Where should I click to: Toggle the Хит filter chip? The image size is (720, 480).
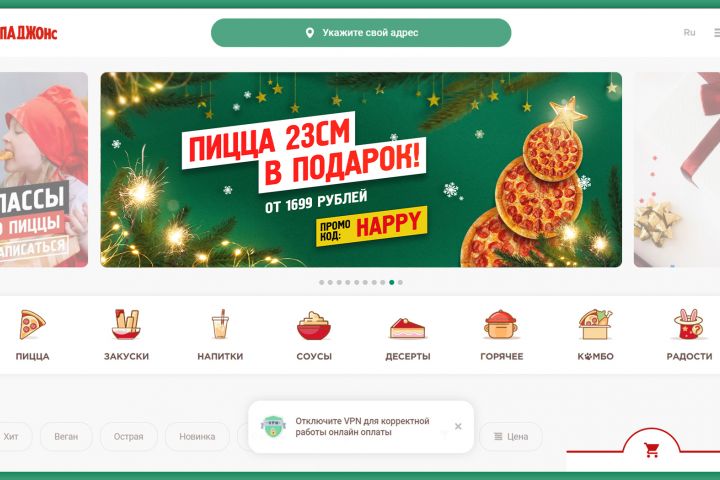tap(14, 436)
